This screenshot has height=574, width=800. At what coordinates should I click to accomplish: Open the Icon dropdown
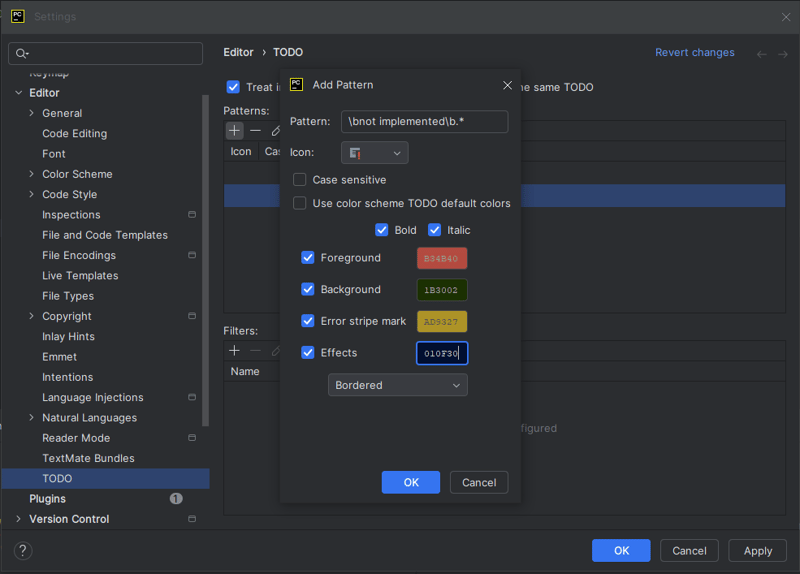click(374, 153)
